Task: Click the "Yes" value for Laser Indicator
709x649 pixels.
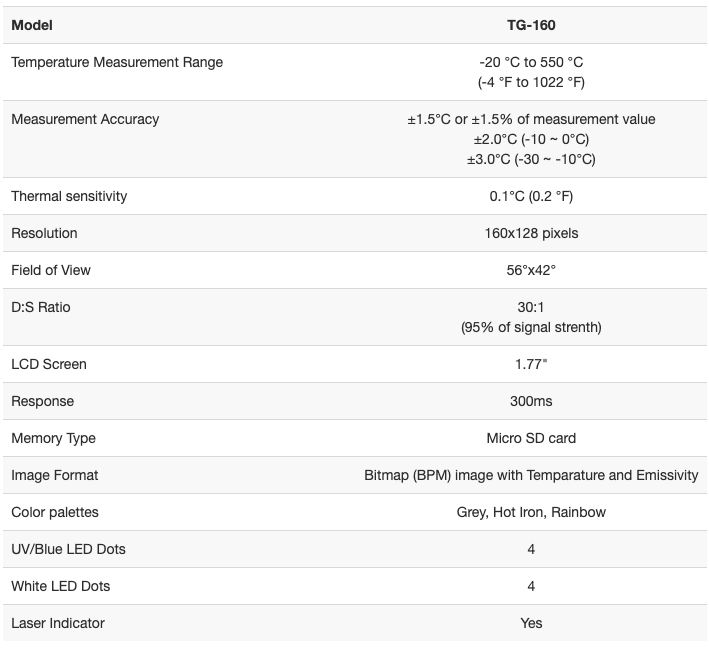Action: tap(531, 623)
